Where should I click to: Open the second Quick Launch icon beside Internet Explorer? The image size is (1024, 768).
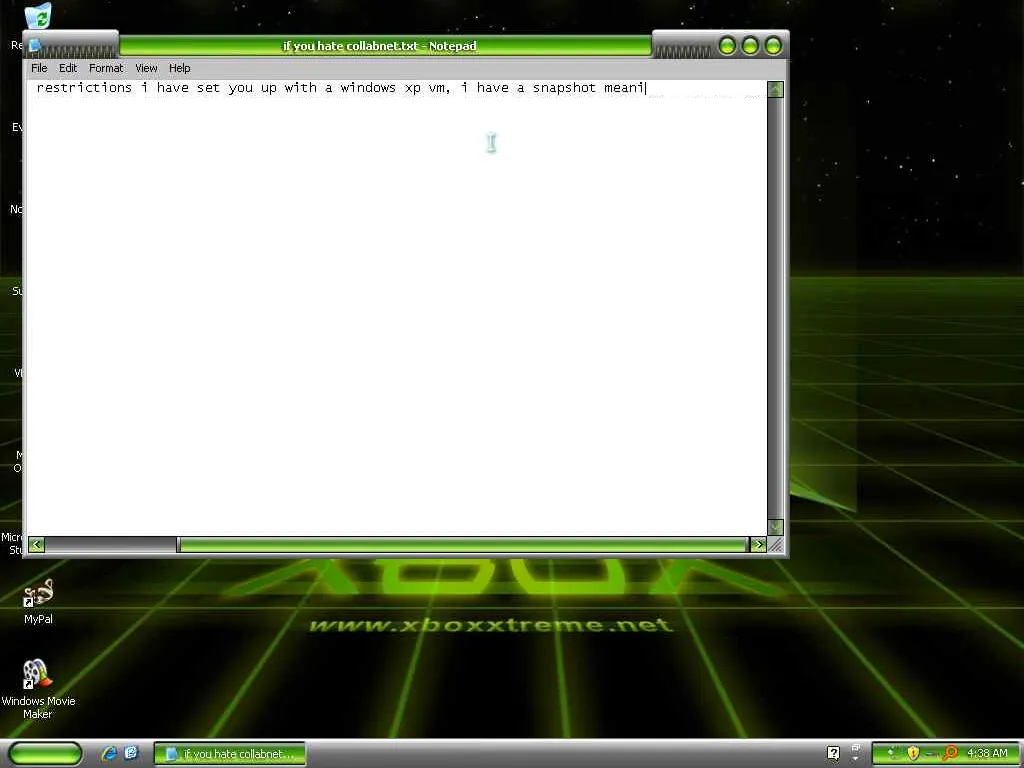pos(131,753)
